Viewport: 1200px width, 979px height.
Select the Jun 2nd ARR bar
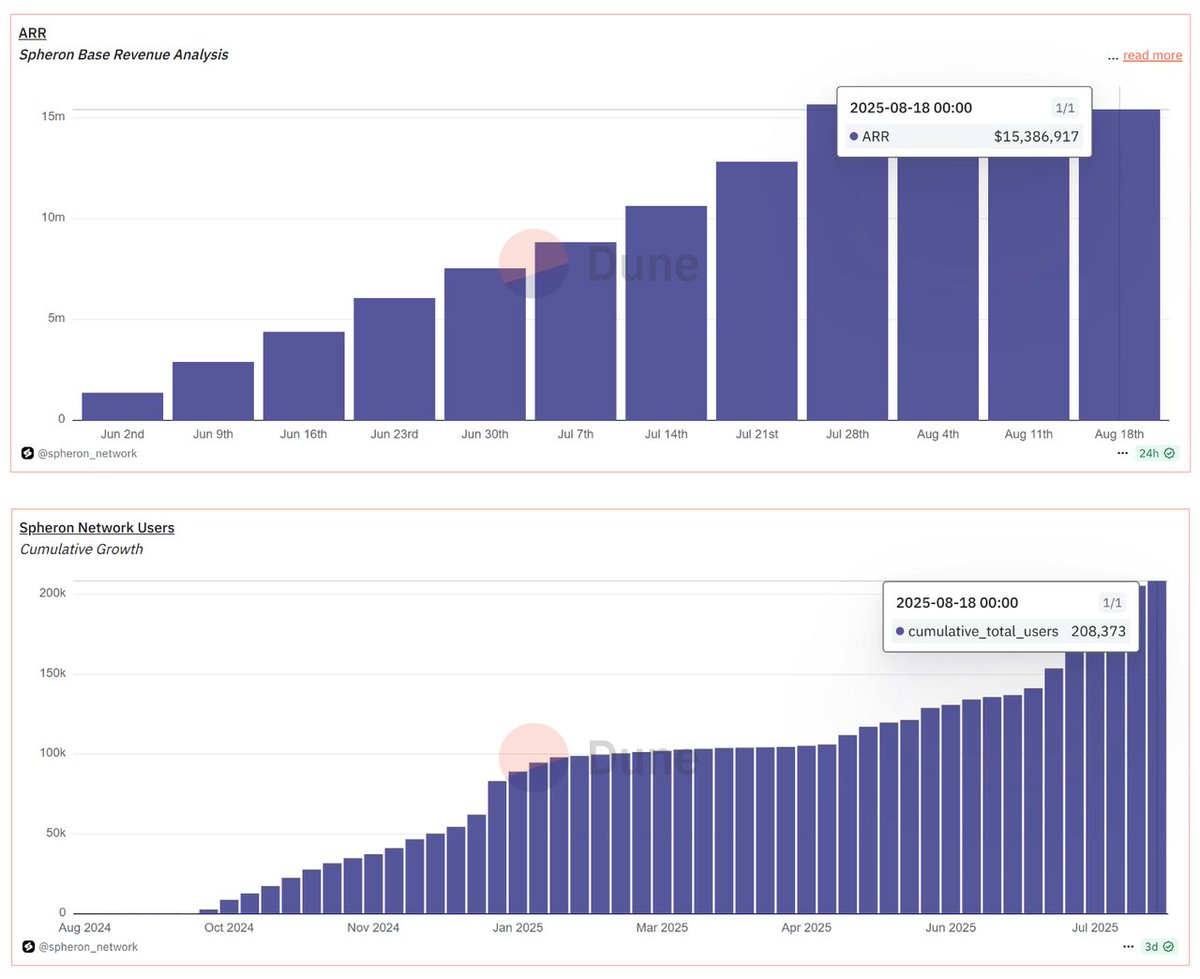123,406
